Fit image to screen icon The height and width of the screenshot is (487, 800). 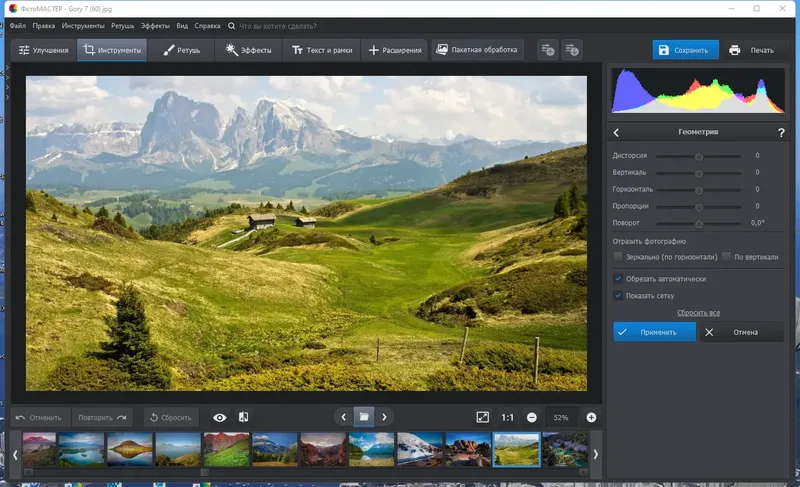tap(482, 417)
